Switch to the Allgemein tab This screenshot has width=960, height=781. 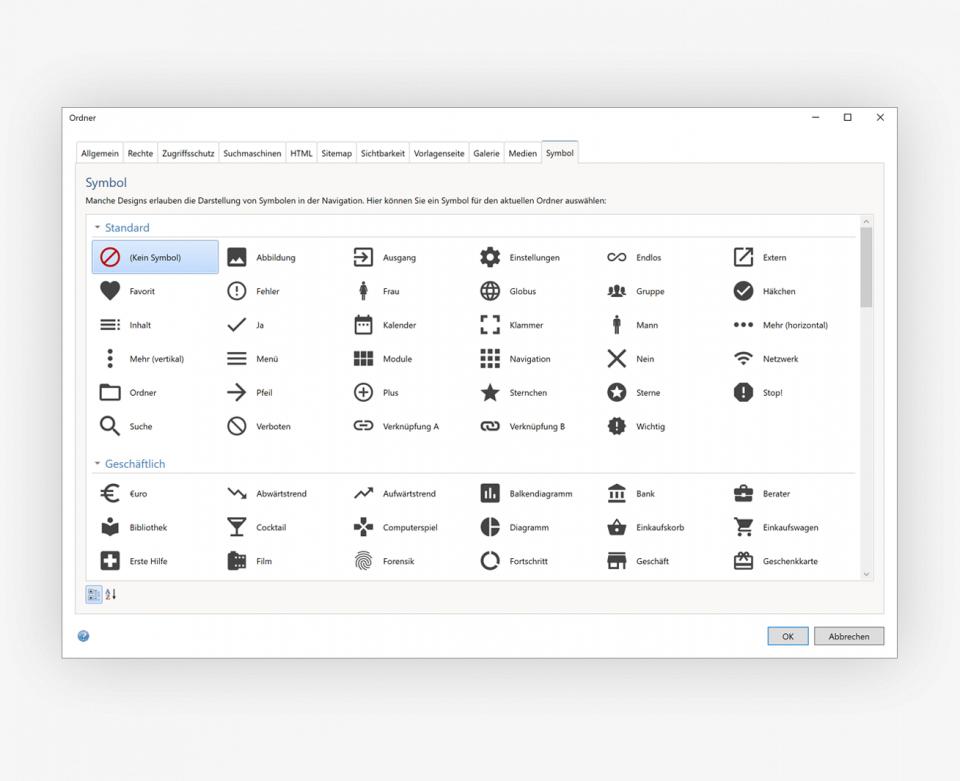[100, 153]
